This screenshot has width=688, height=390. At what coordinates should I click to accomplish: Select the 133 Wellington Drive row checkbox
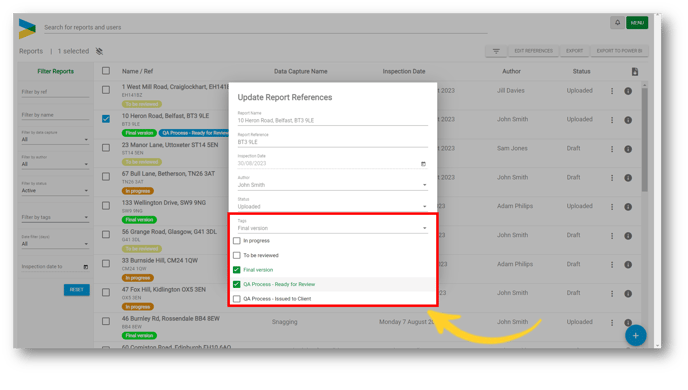[x=106, y=206]
